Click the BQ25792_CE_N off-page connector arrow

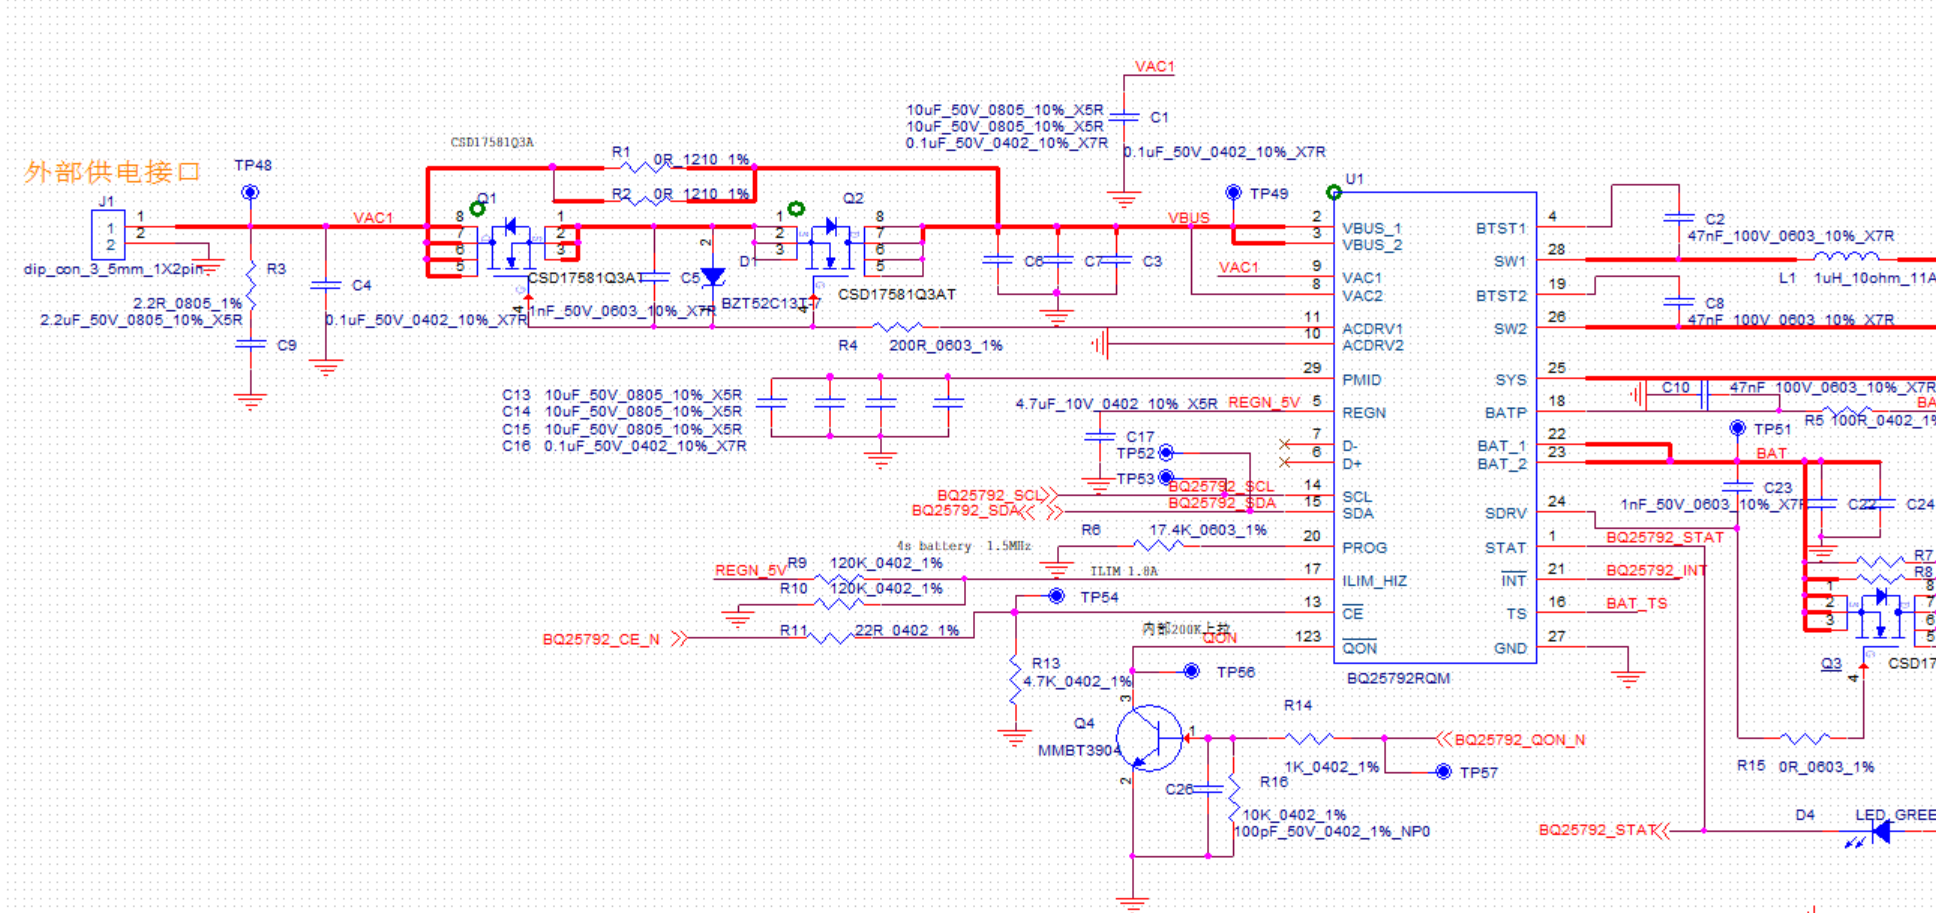point(680,638)
